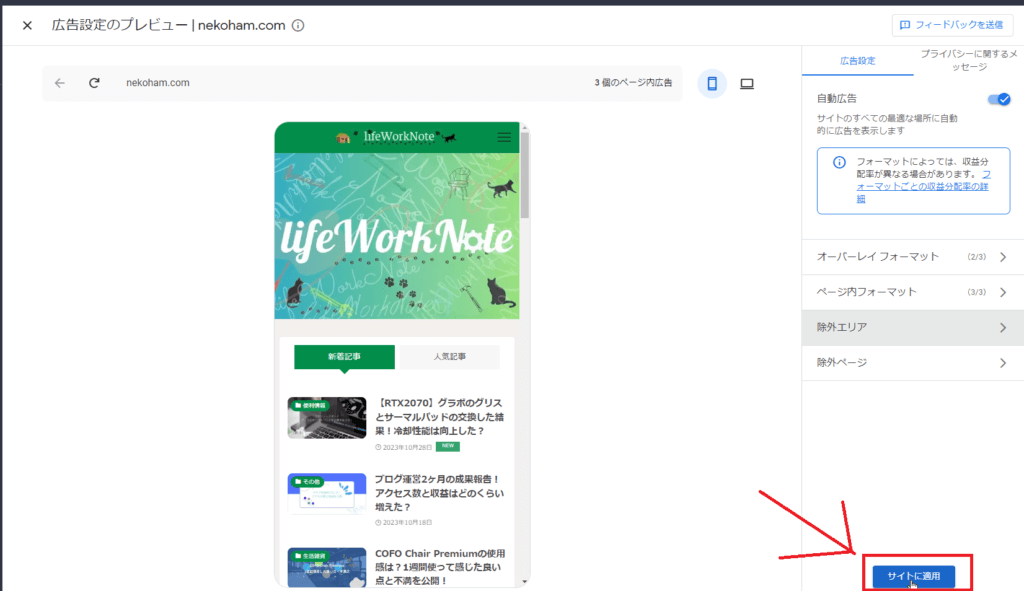Open フォーマットごとの収益分配率の詳細 link
This screenshot has height=591, width=1024.
[x=923, y=187]
